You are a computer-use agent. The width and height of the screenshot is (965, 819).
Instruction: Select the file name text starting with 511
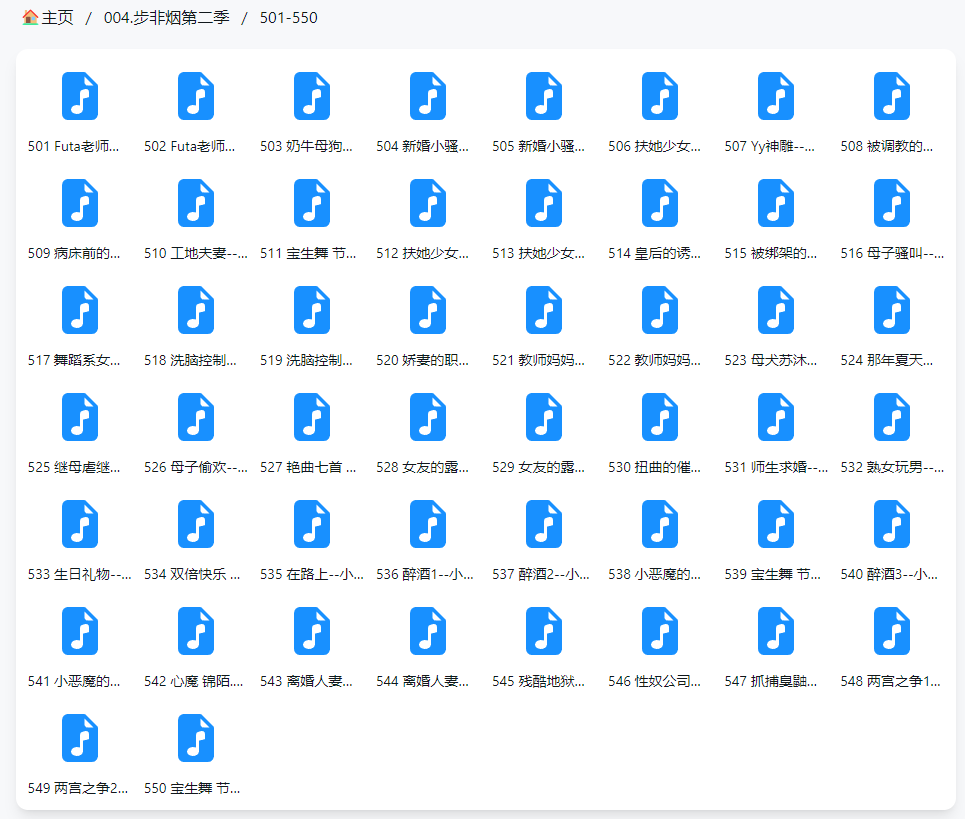point(312,253)
